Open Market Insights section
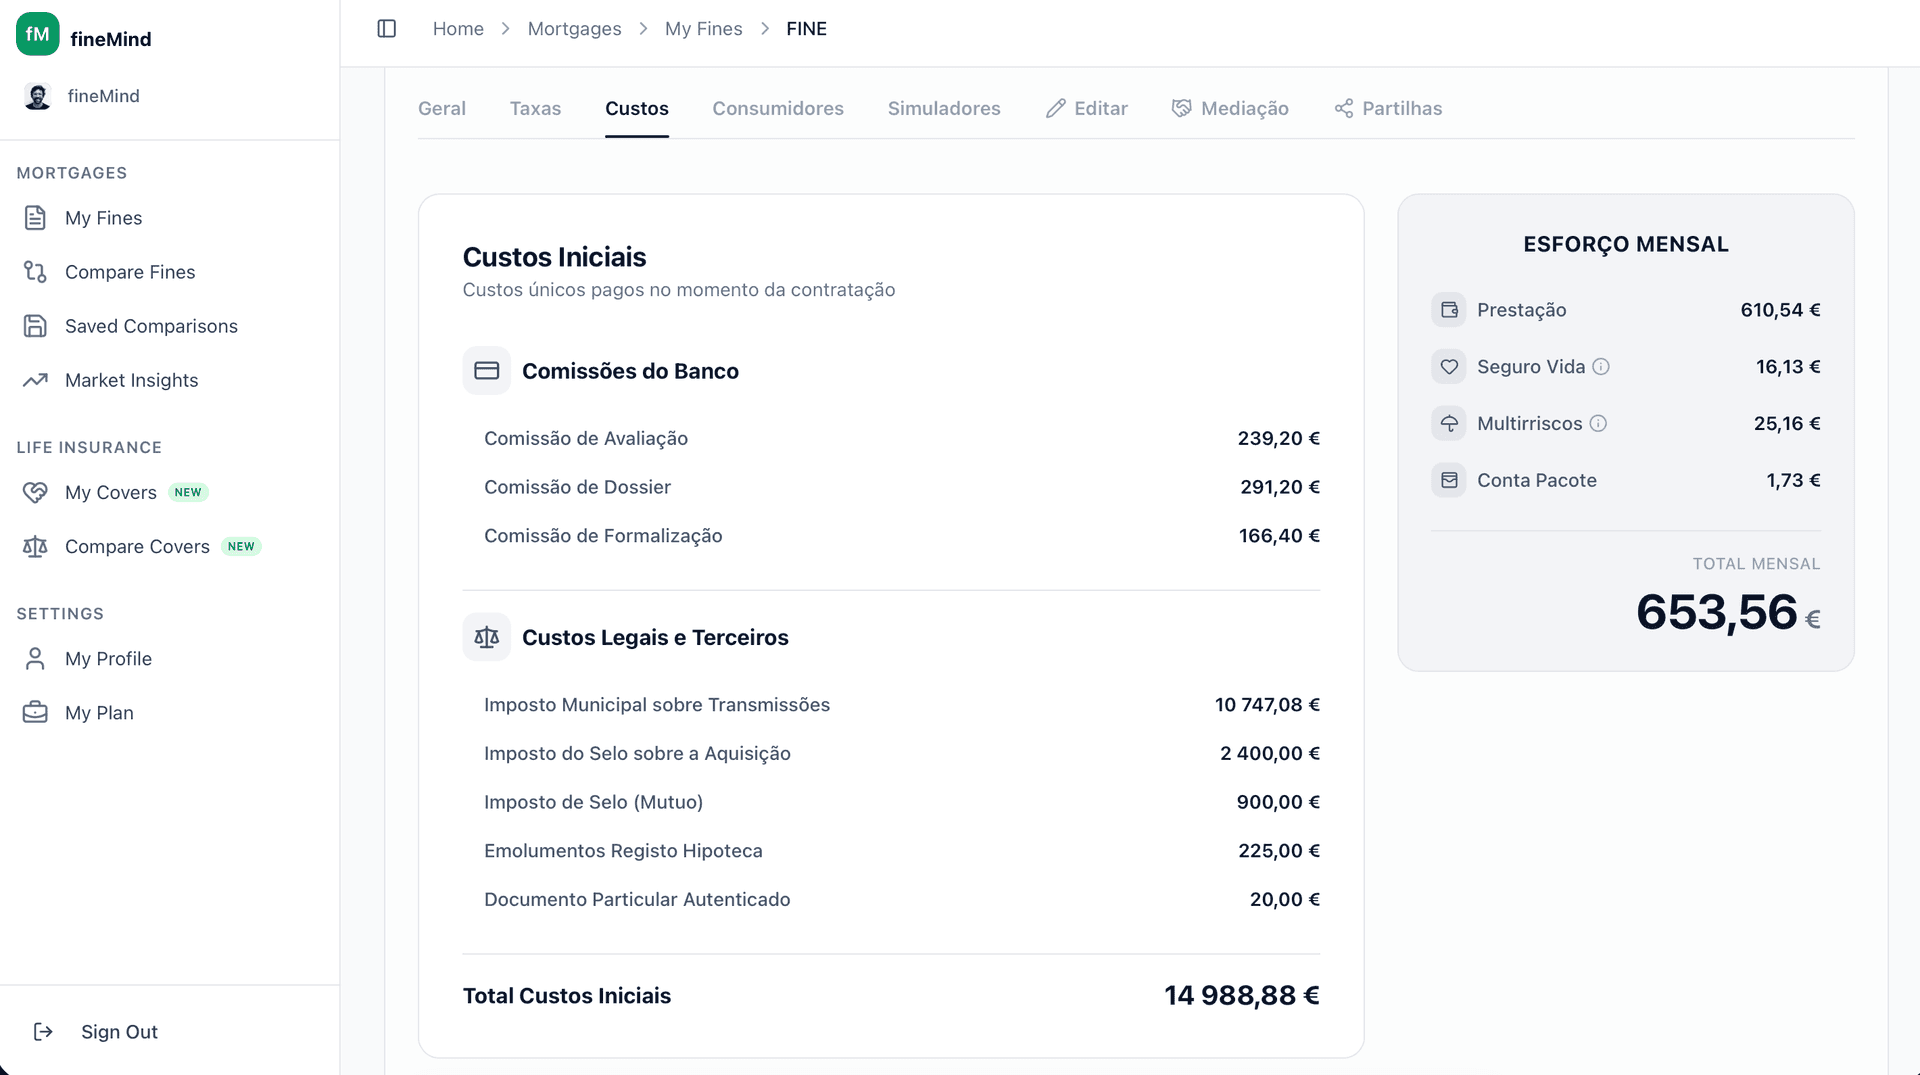 (x=131, y=380)
